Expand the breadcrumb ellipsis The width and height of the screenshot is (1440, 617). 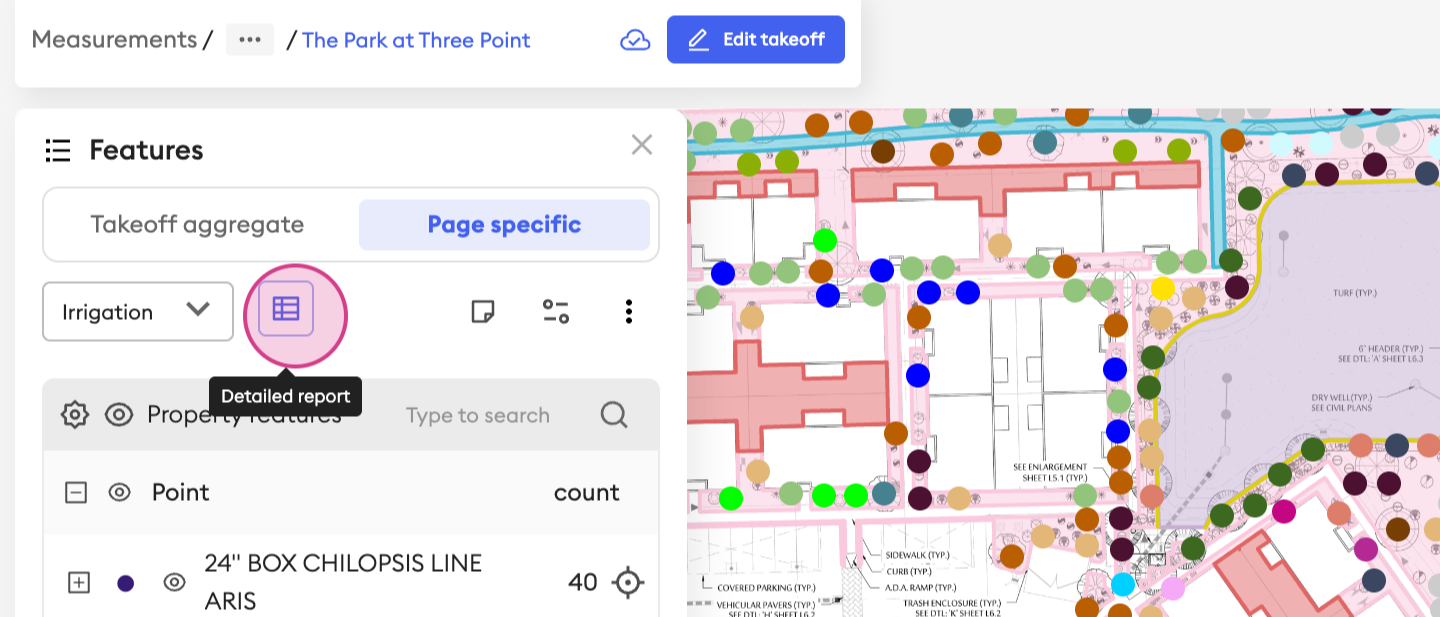click(x=250, y=40)
